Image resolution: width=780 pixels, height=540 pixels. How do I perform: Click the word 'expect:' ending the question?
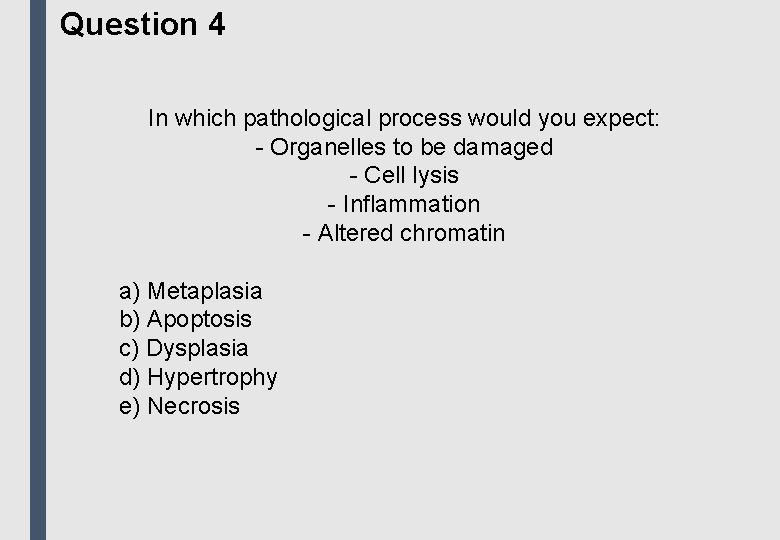[x=621, y=118]
